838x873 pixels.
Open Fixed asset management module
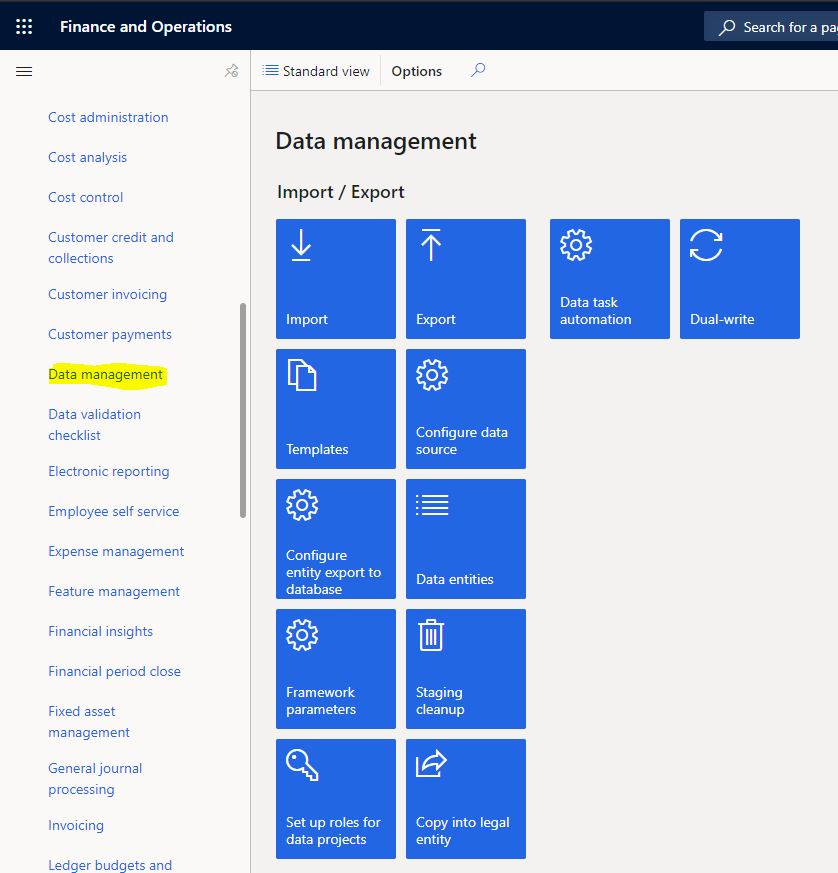(x=89, y=722)
